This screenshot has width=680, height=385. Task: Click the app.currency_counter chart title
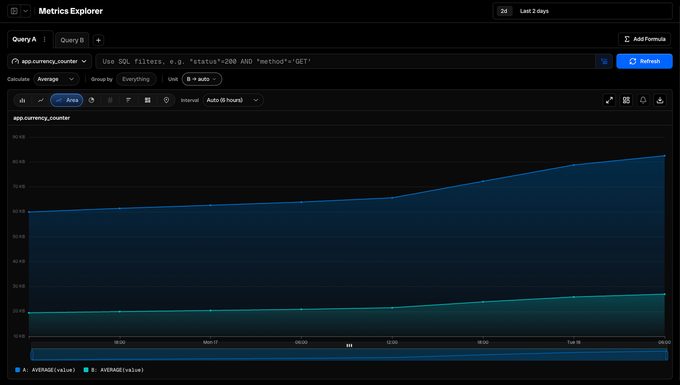click(41, 118)
